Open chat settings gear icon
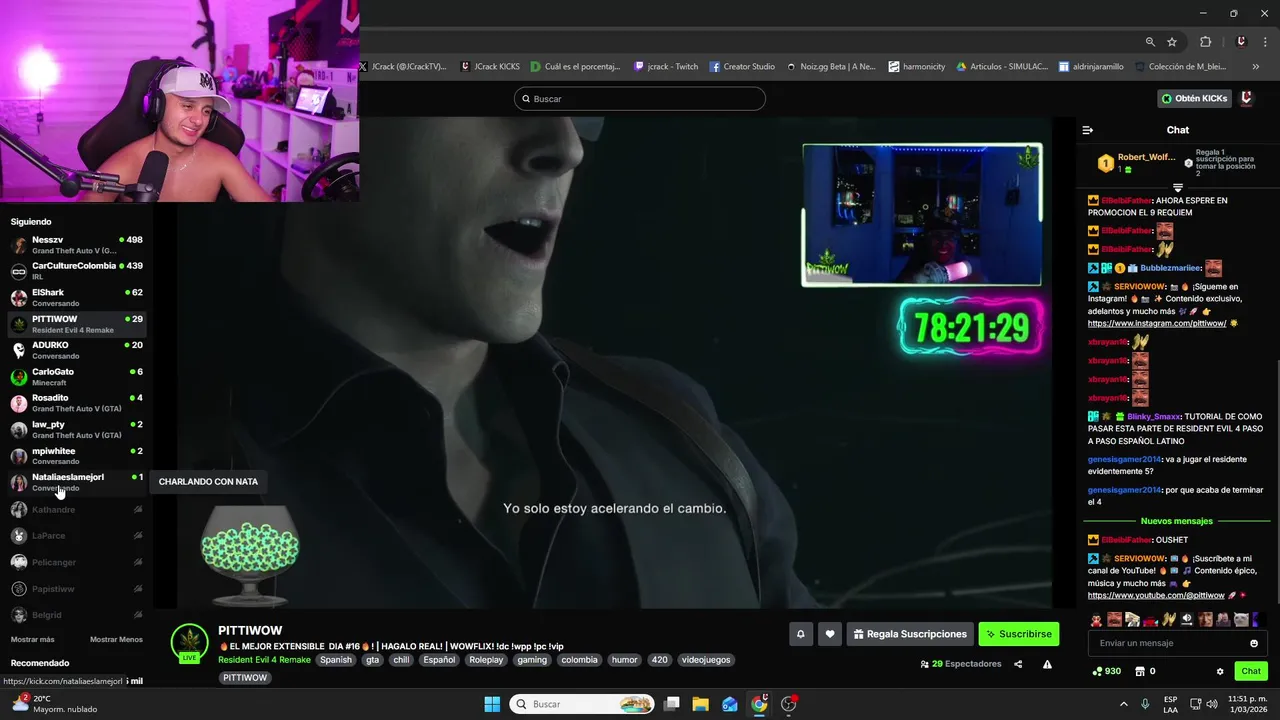Viewport: 1280px width, 720px height. pyautogui.click(x=1220, y=671)
